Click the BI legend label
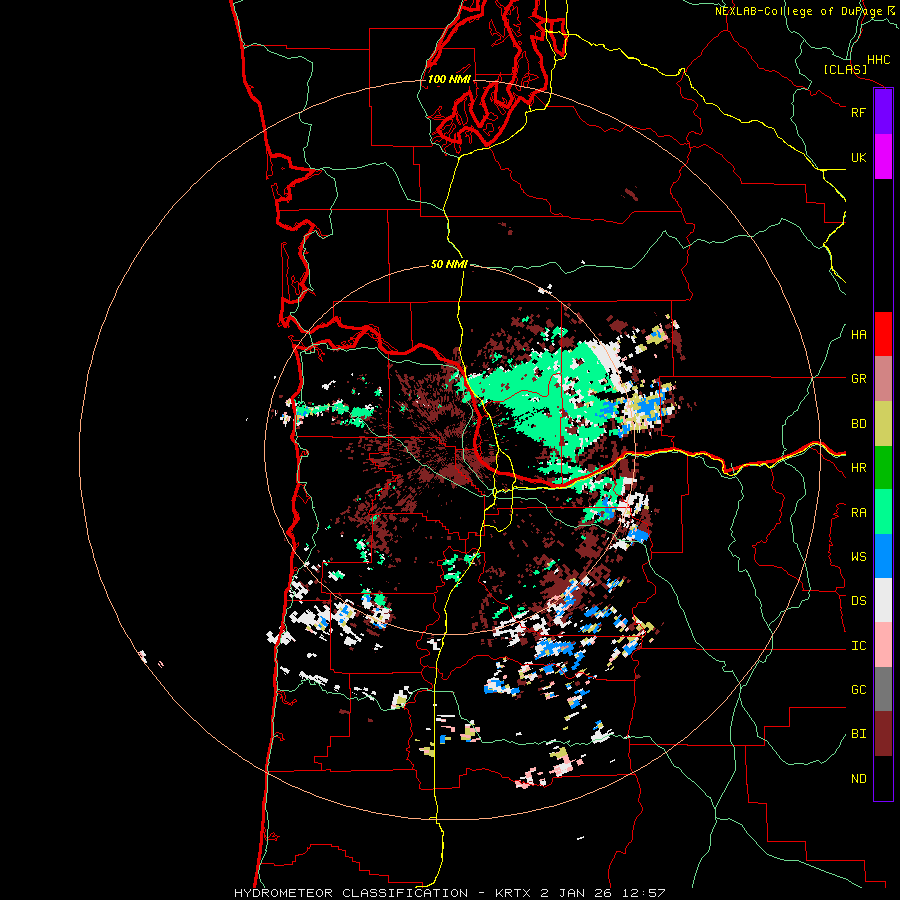Viewport: 900px width, 900px height. tap(858, 734)
